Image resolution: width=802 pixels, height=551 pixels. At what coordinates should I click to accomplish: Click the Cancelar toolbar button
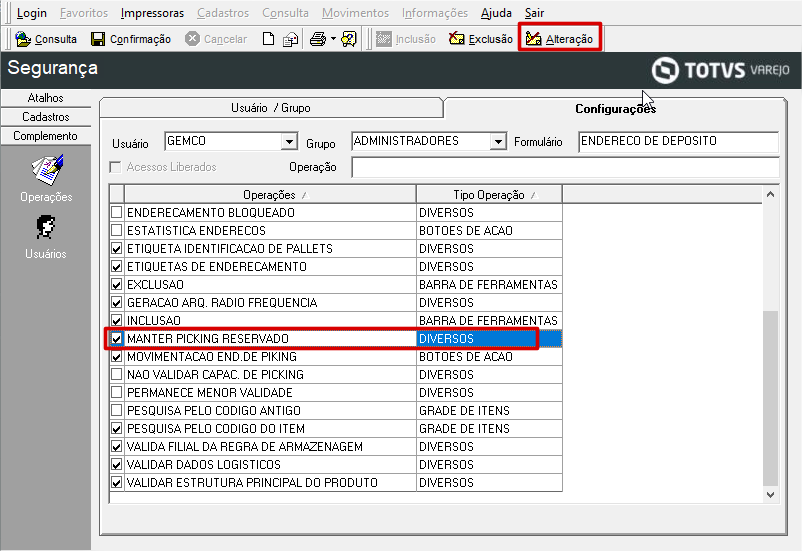coord(216,39)
